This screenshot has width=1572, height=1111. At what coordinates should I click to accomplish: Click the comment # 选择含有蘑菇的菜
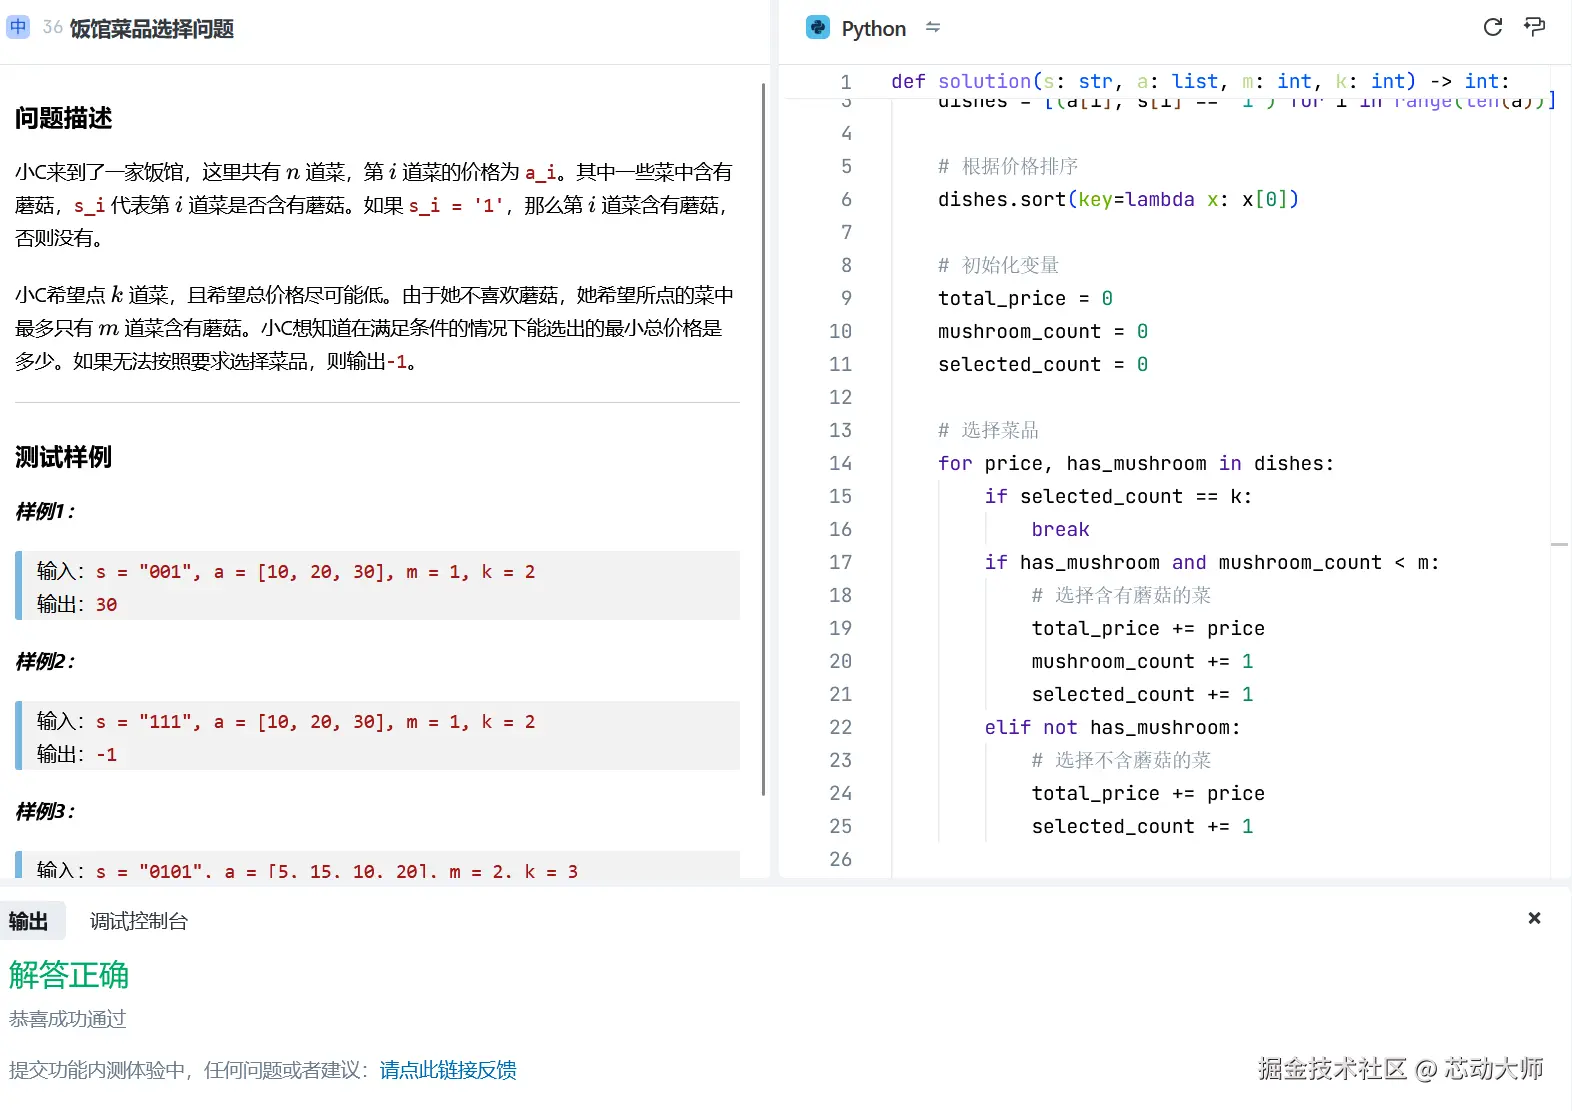1121,595
